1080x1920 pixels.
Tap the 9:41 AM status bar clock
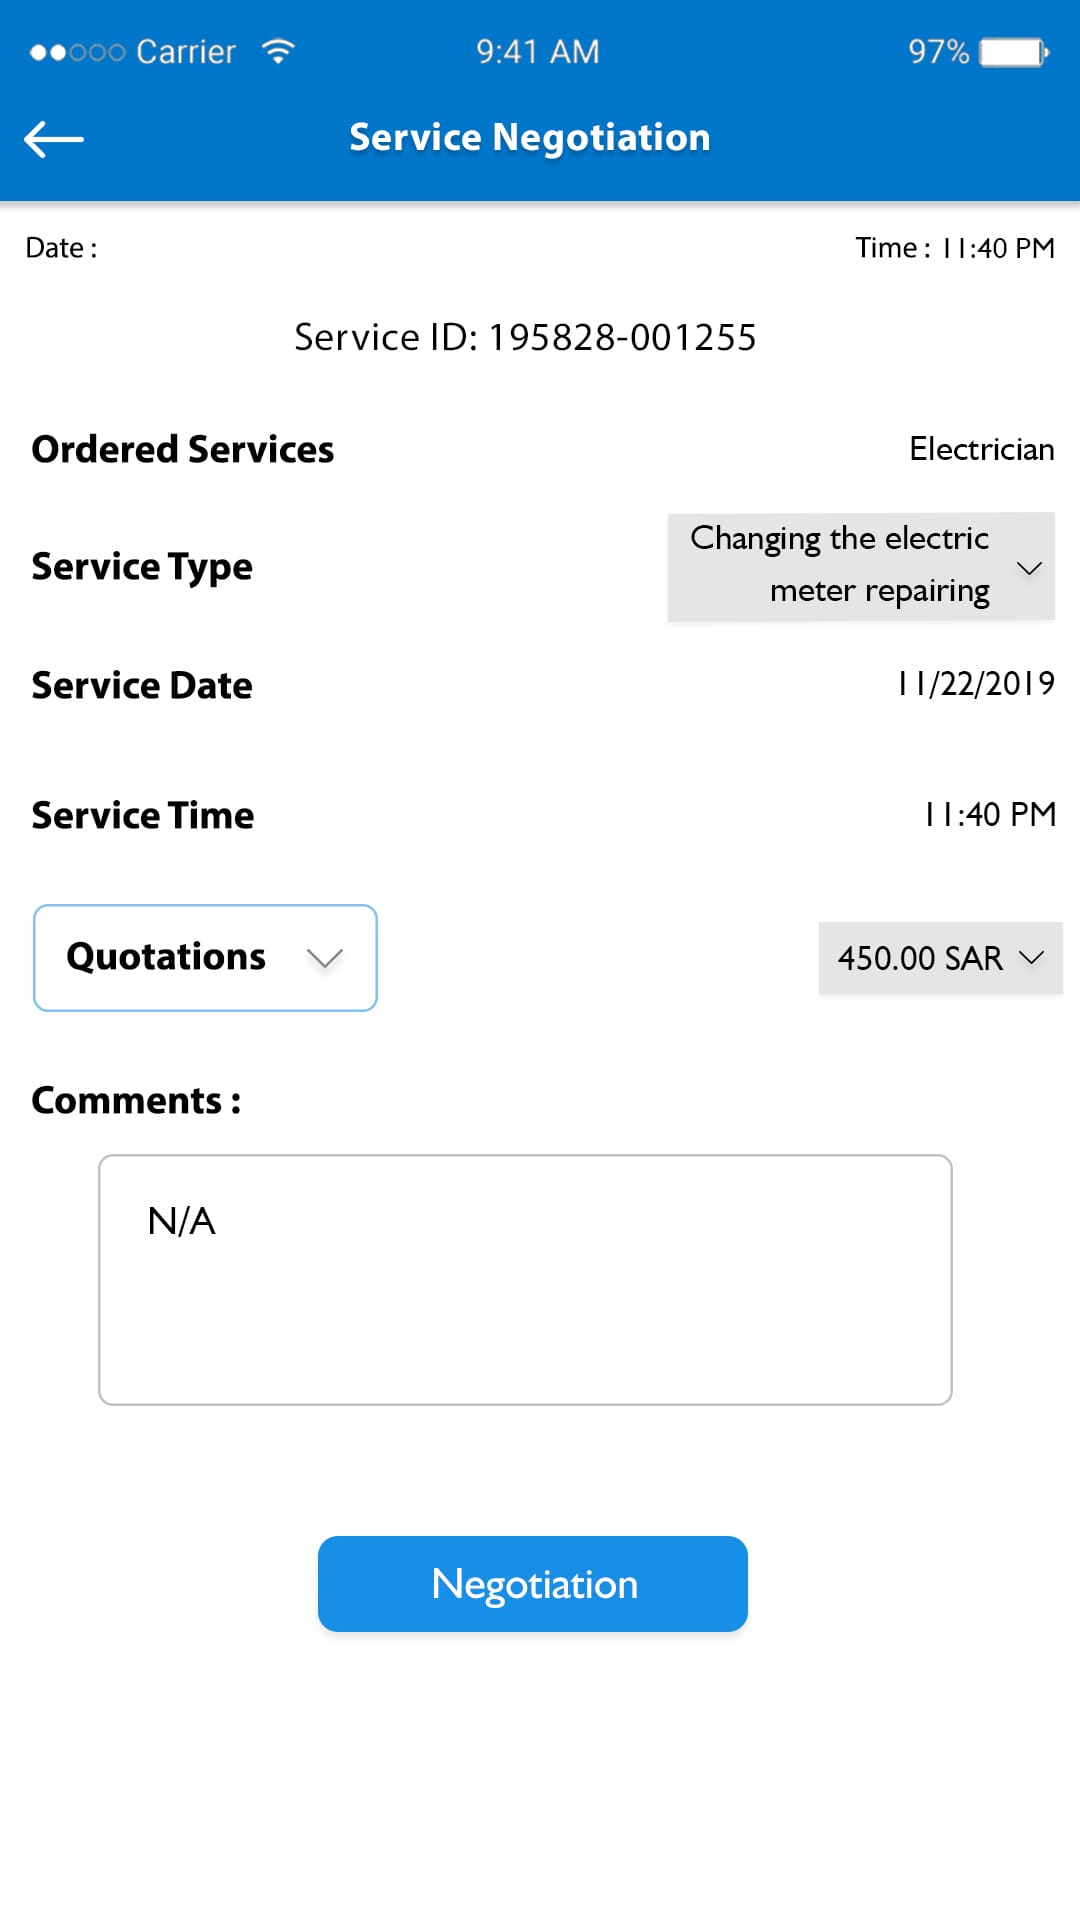(x=538, y=52)
